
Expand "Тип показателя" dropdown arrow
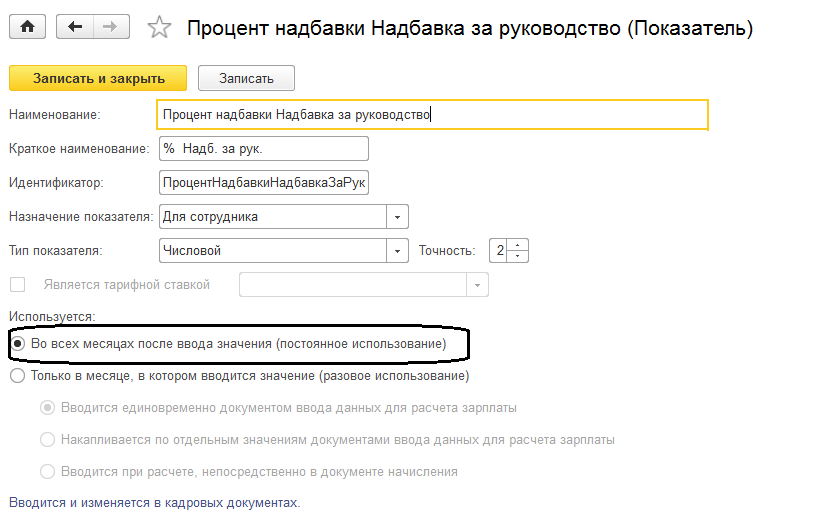[398, 251]
